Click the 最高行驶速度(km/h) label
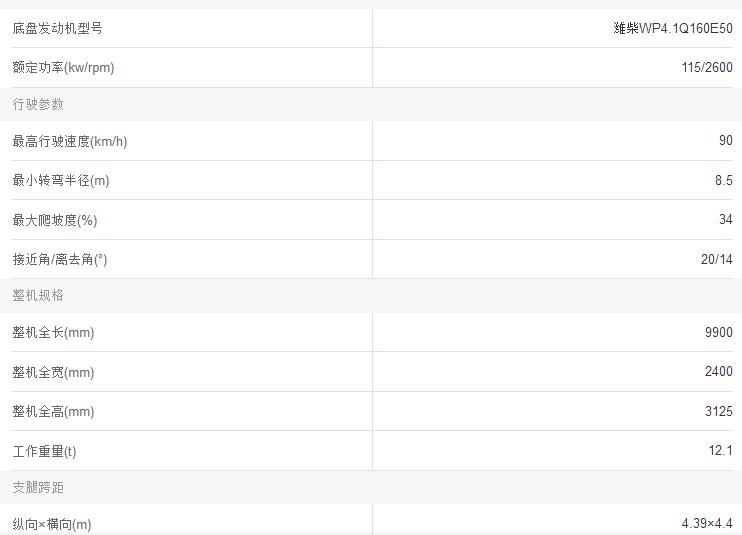 69,141
